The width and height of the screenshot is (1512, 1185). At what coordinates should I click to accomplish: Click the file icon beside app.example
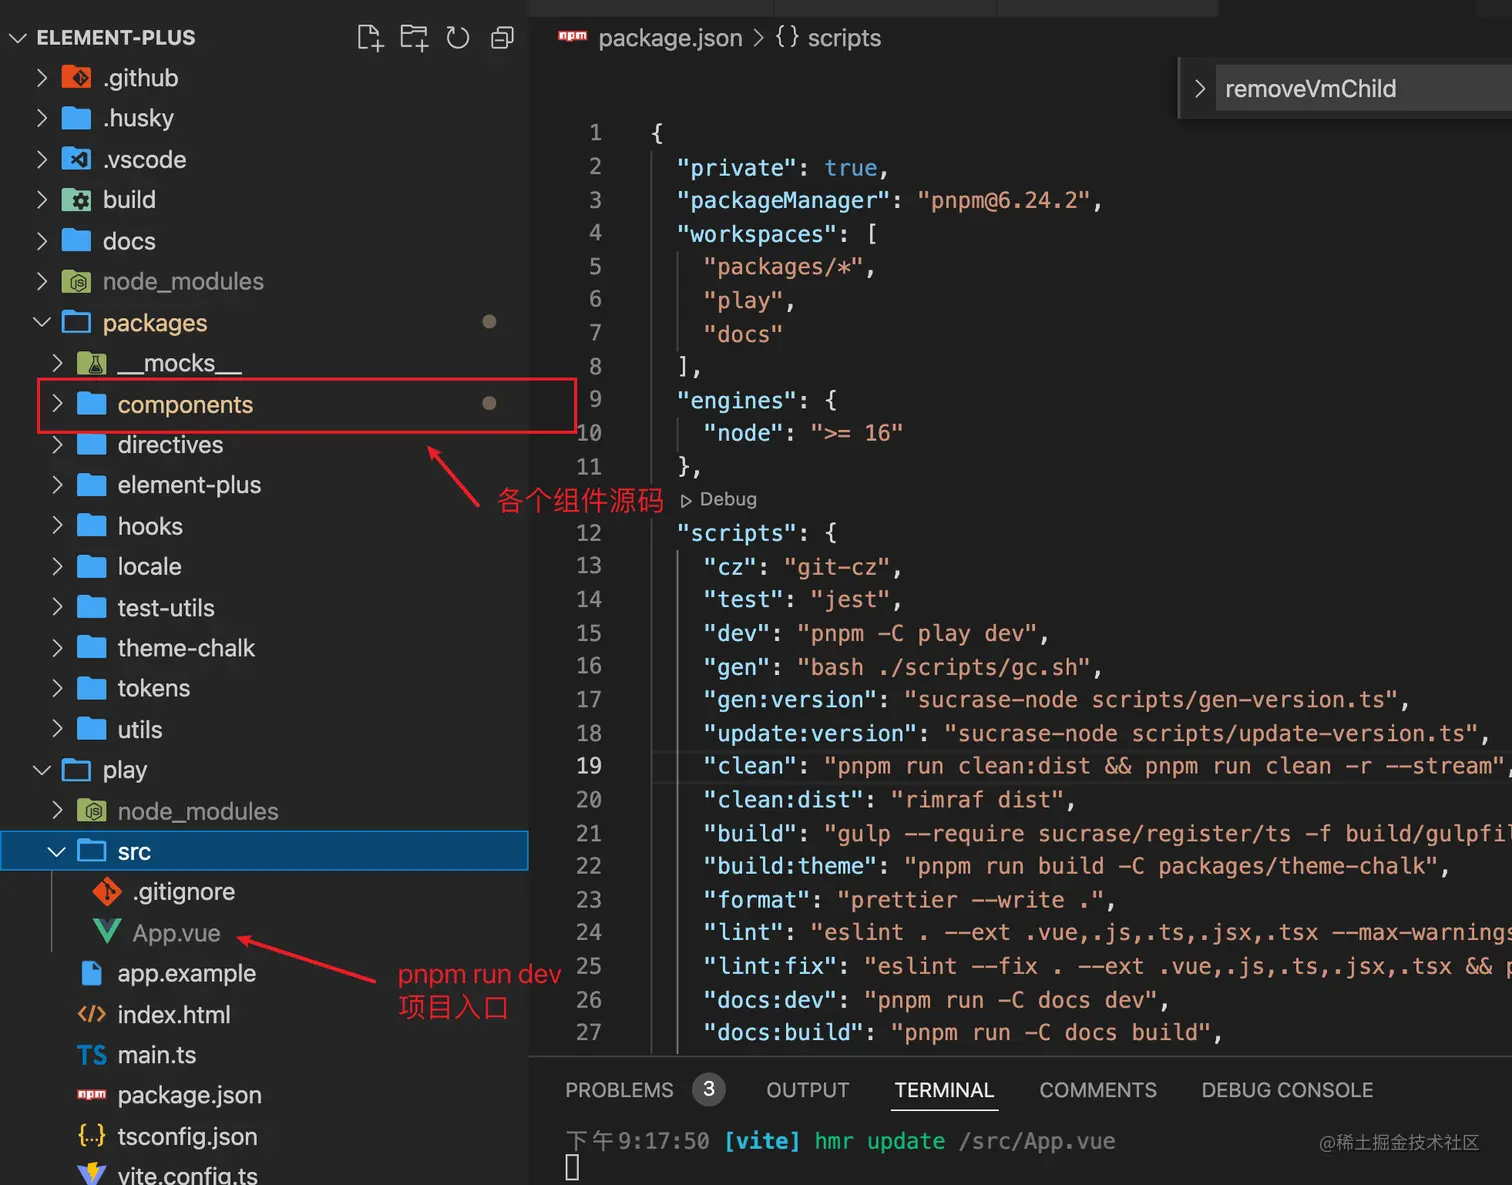(92, 973)
